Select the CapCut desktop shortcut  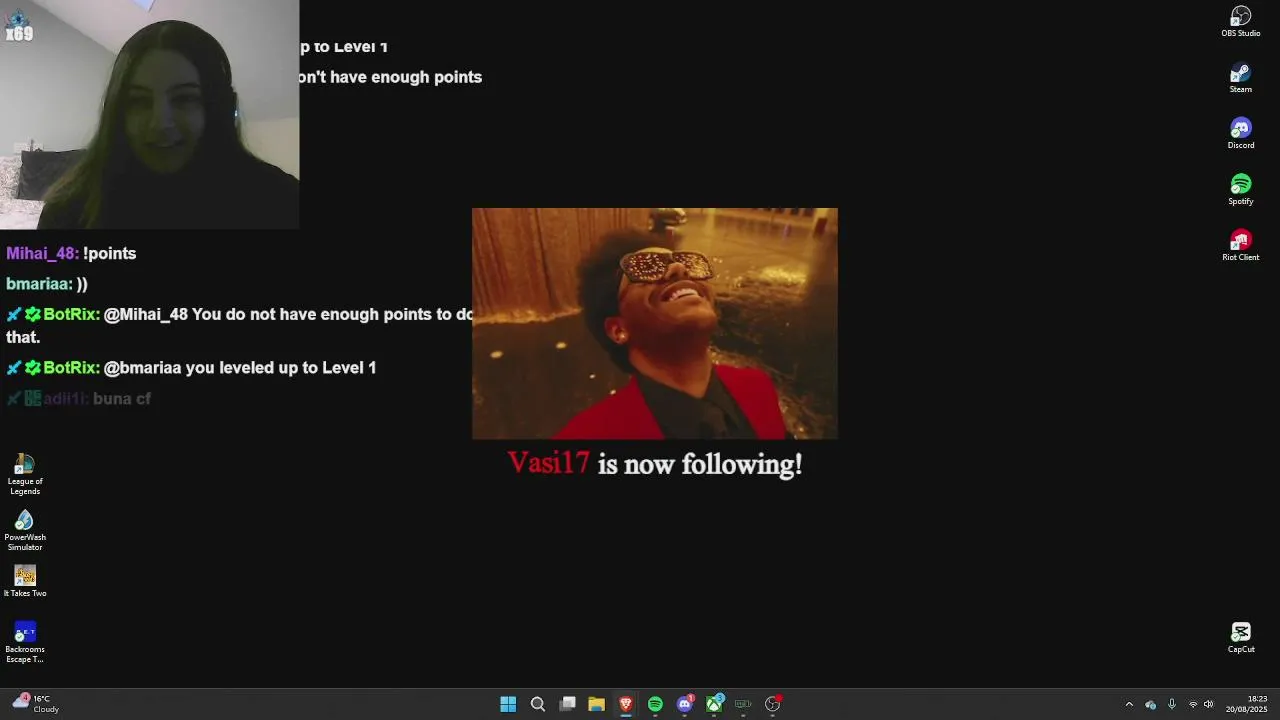pyautogui.click(x=1240, y=638)
